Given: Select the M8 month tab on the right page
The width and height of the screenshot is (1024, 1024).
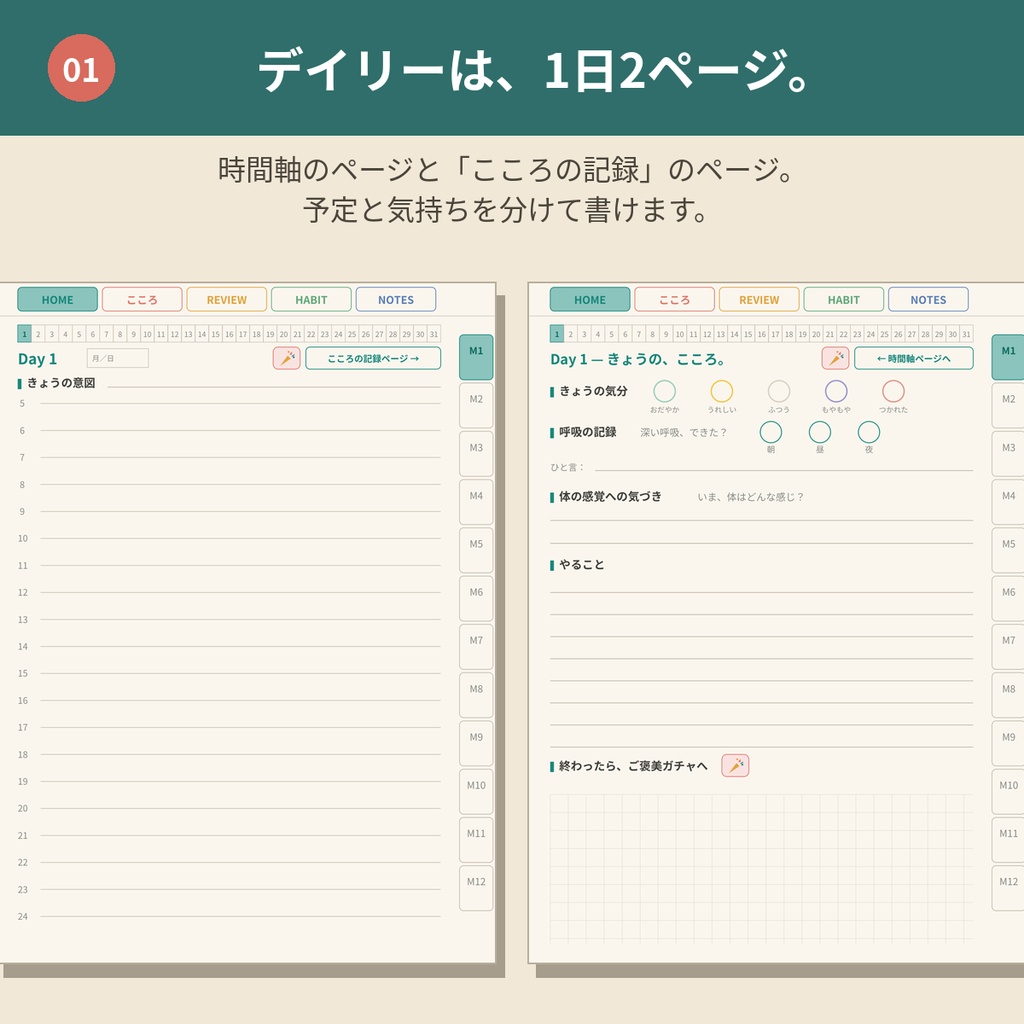Looking at the screenshot, I should (1008, 696).
